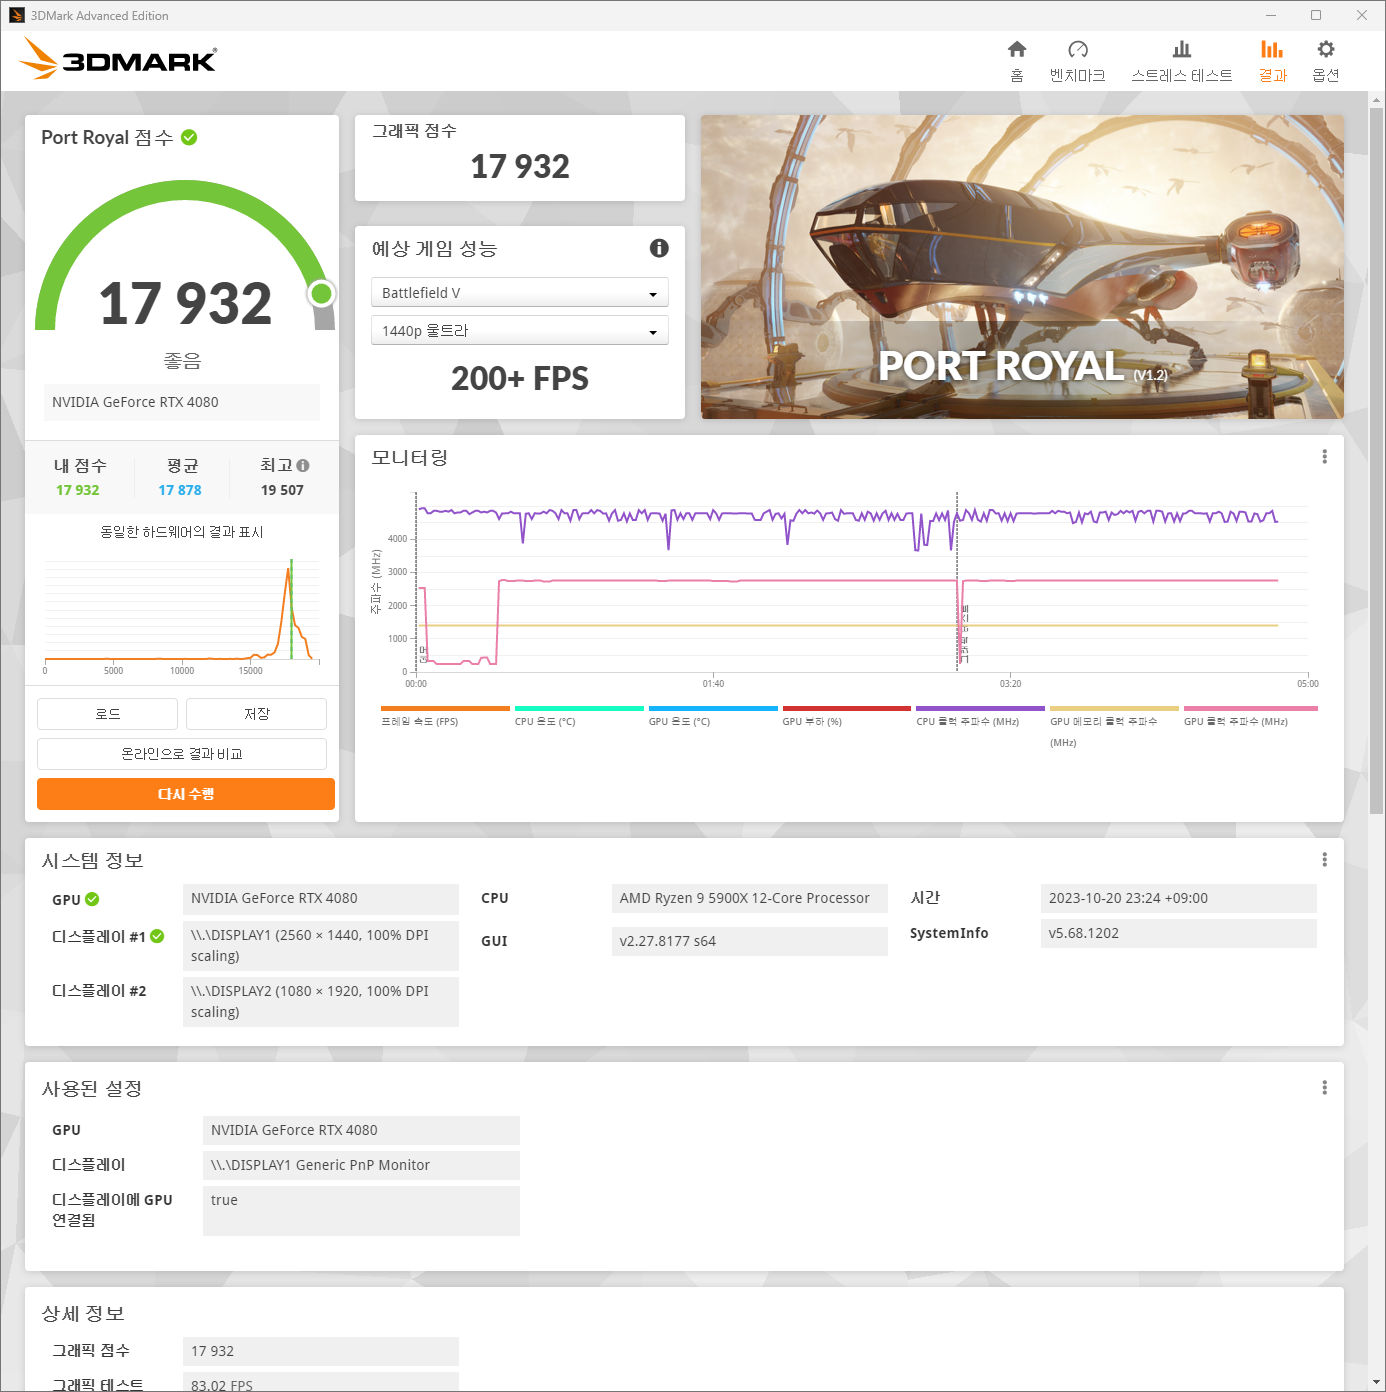Click the NVIDIA GeForce RTX 4080 label under score gauge
Viewport: 1386px width, 1392px height.
point(182,402)
